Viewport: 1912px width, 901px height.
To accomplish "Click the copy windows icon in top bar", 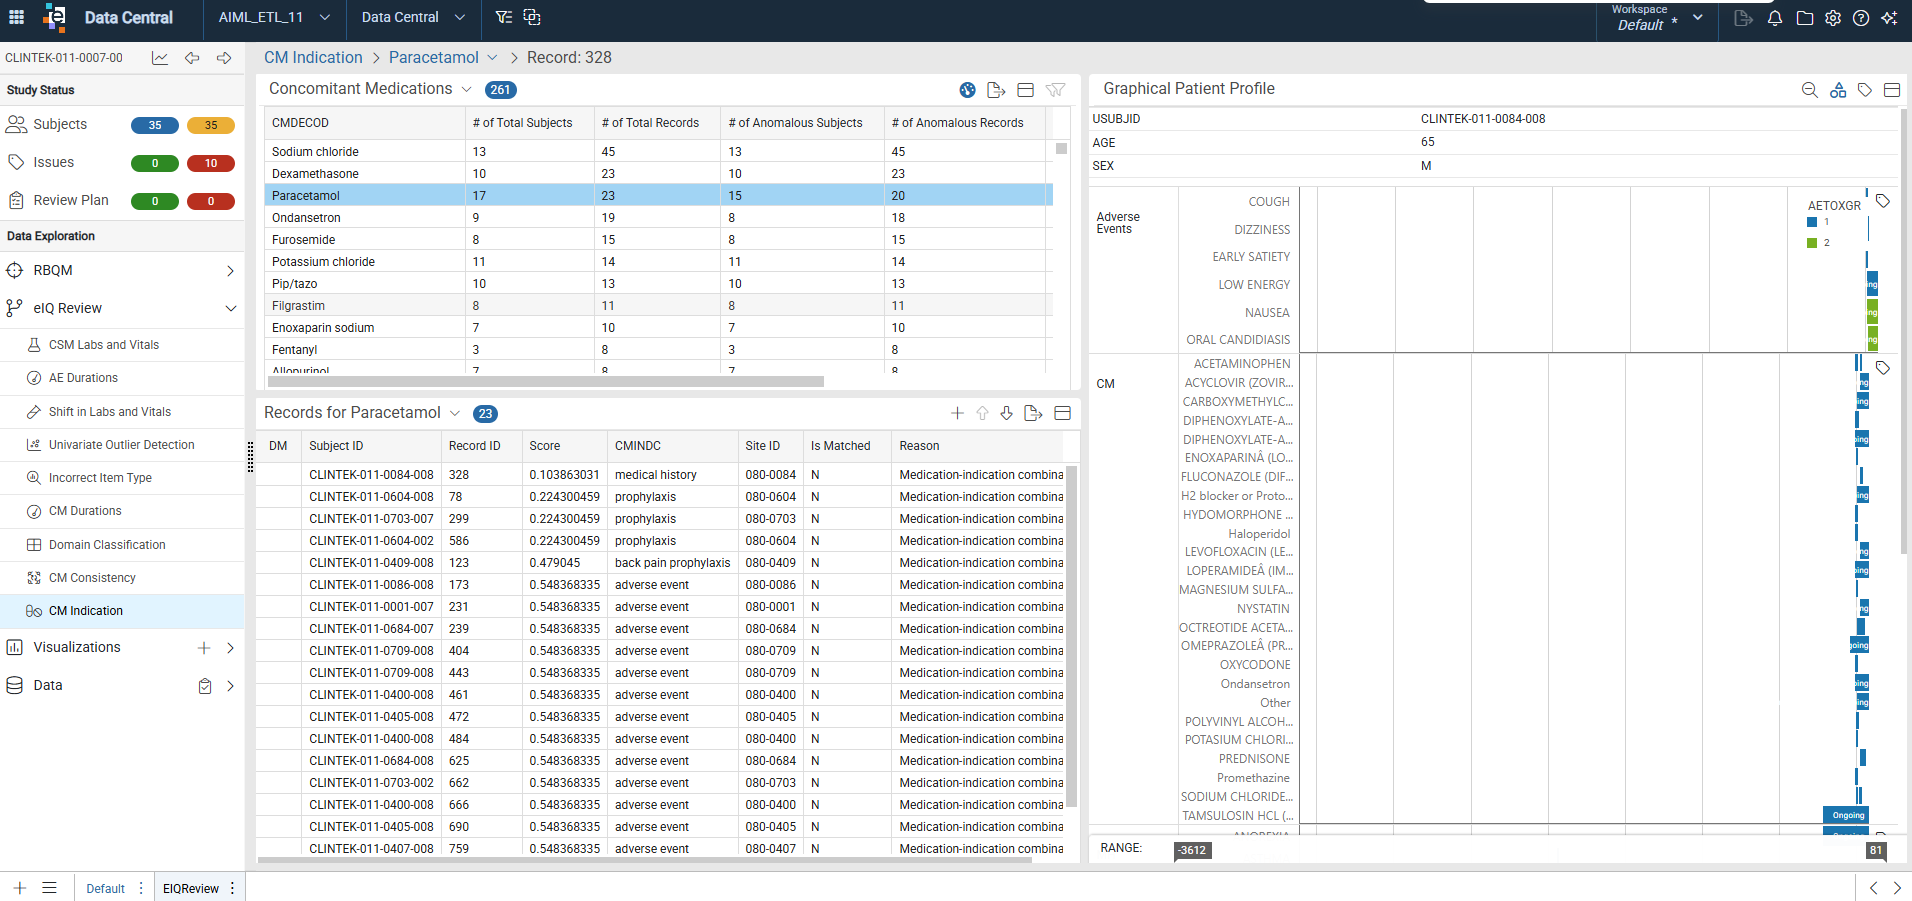I will [x=532, y=17].
